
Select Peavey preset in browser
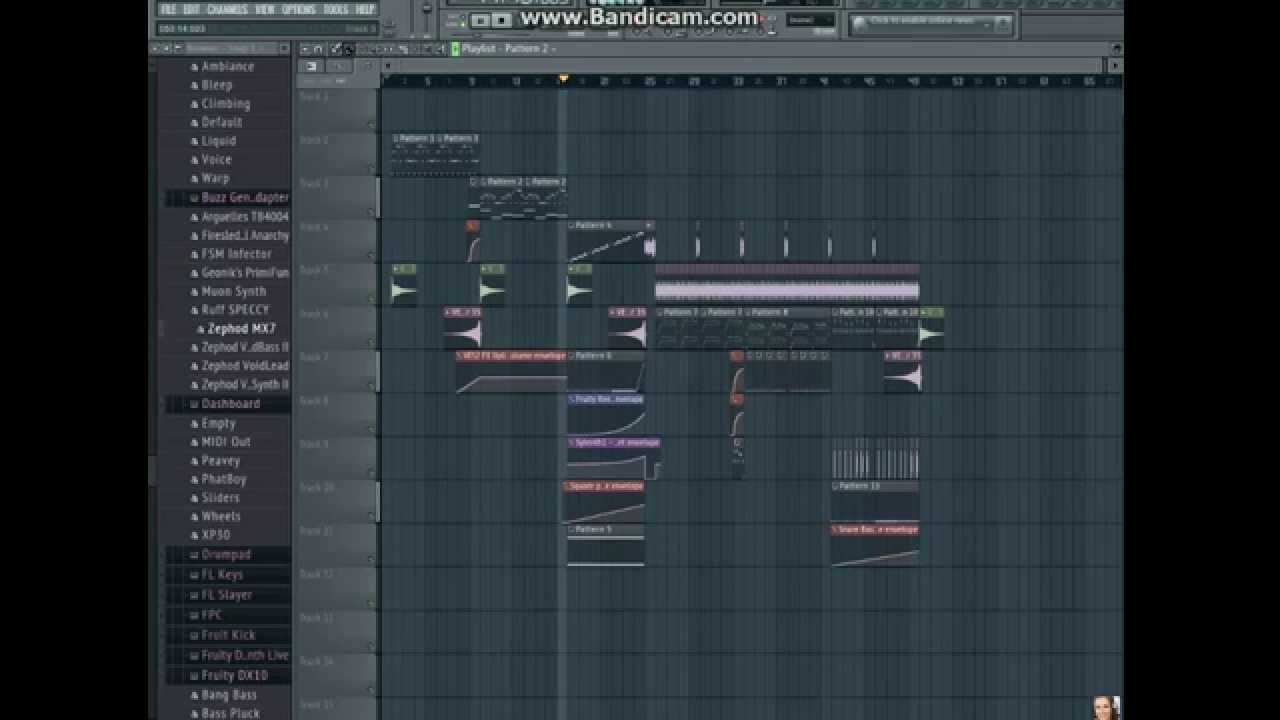coord(220,461)
